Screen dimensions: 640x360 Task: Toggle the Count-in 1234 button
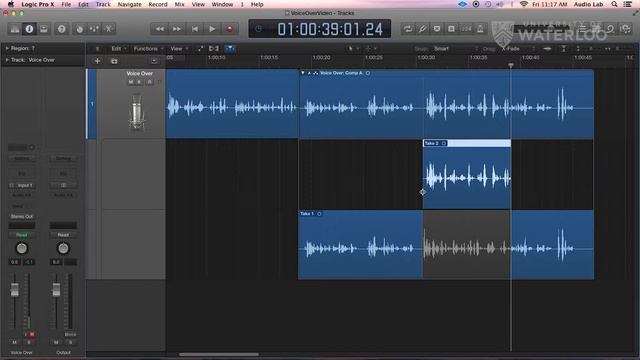click(x=466, y=29)
